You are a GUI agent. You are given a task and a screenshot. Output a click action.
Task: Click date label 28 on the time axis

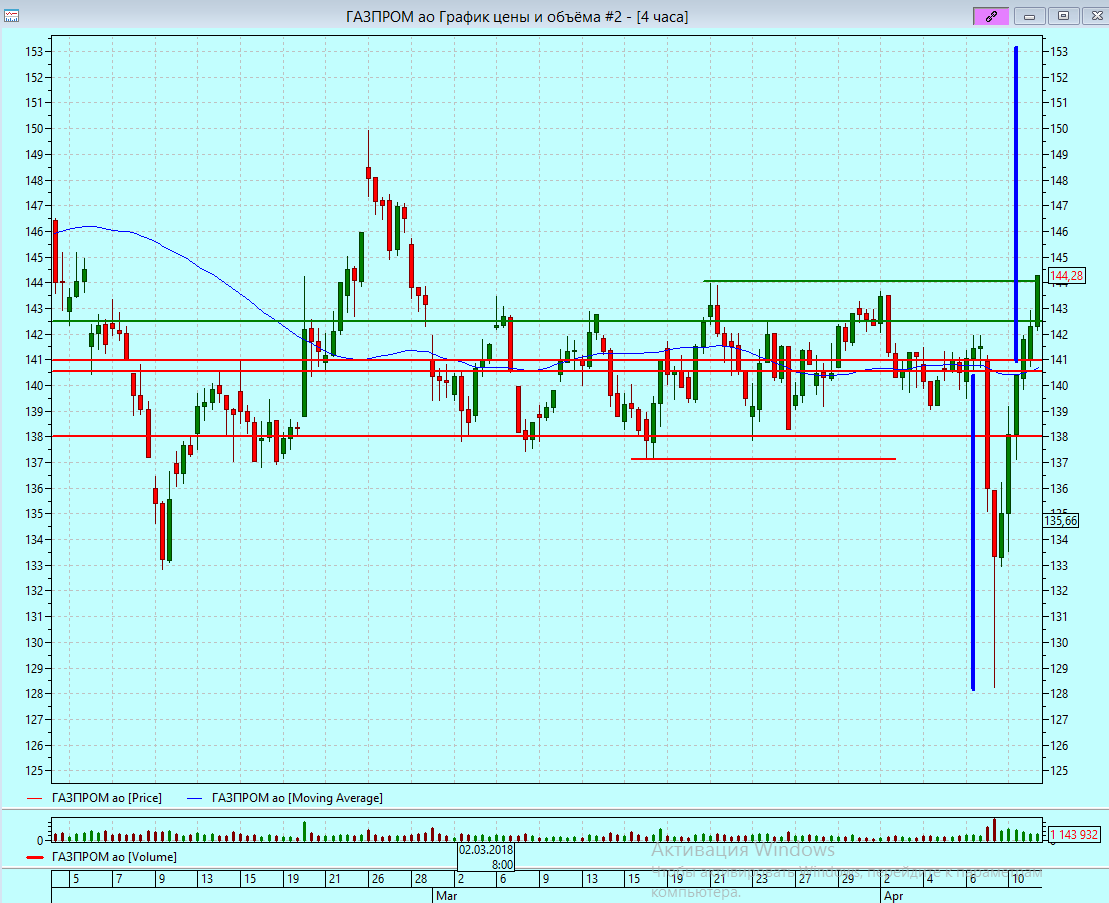(x=421, y=878)
